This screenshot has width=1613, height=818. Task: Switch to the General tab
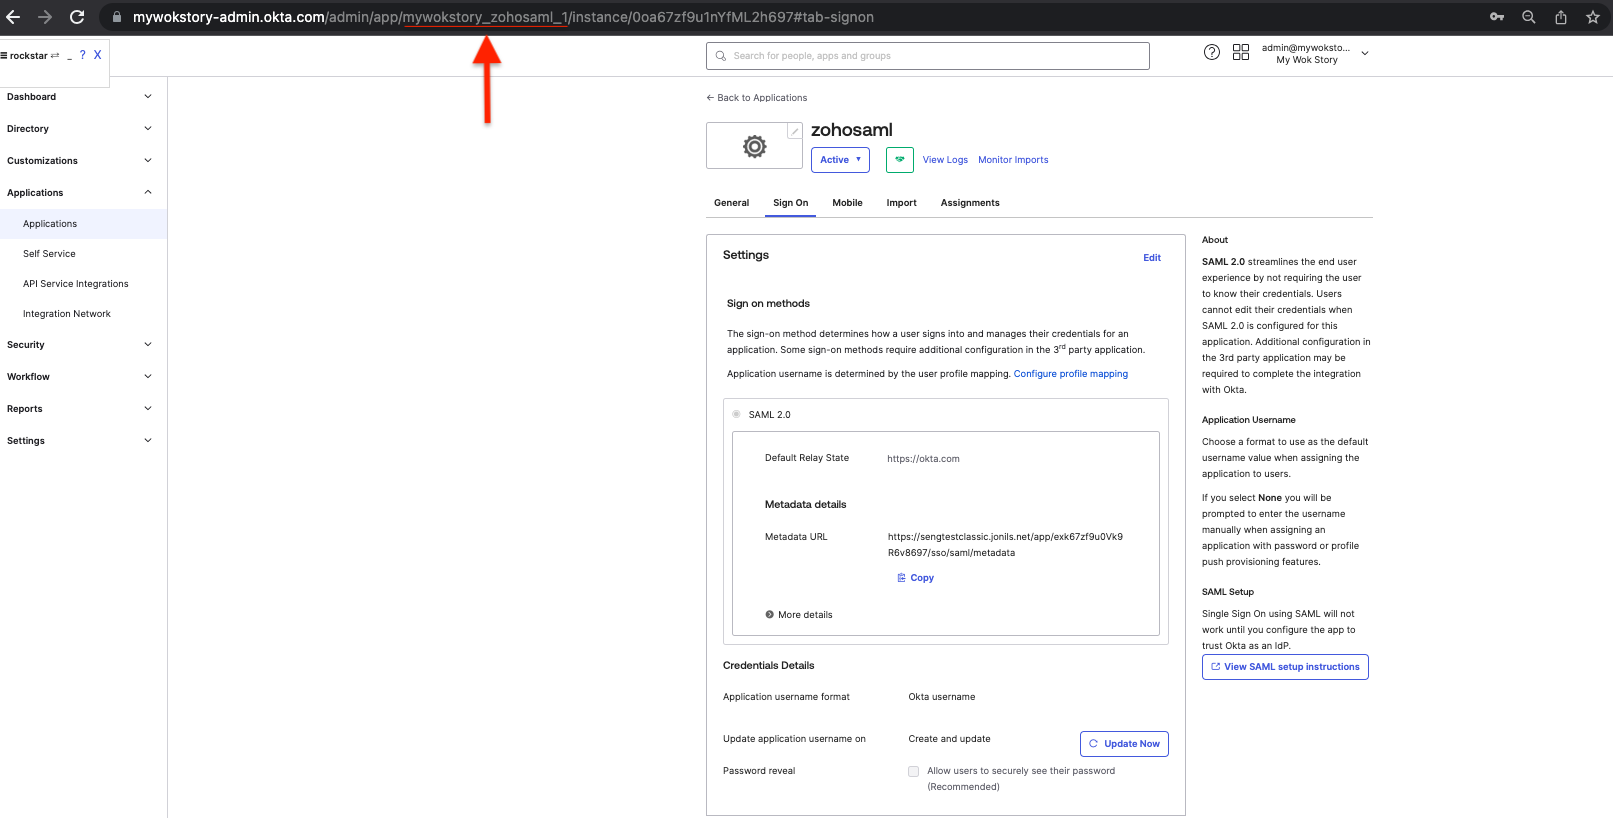click(731, 203)
